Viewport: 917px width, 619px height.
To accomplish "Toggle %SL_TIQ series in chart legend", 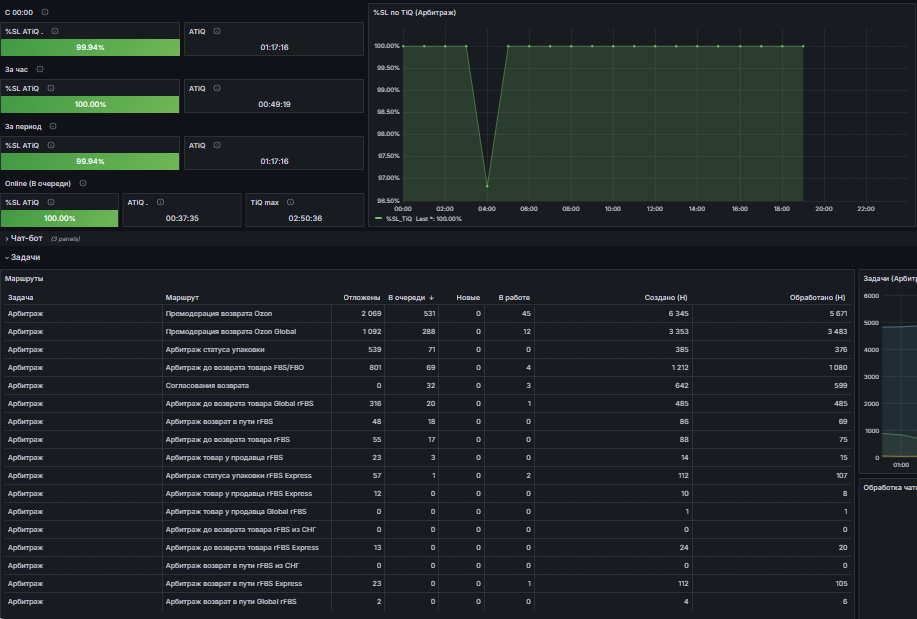I will [399, 219].
